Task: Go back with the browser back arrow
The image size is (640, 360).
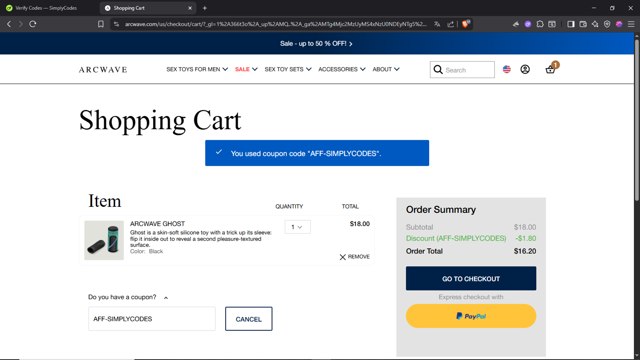Action: (x=9, y=24)
